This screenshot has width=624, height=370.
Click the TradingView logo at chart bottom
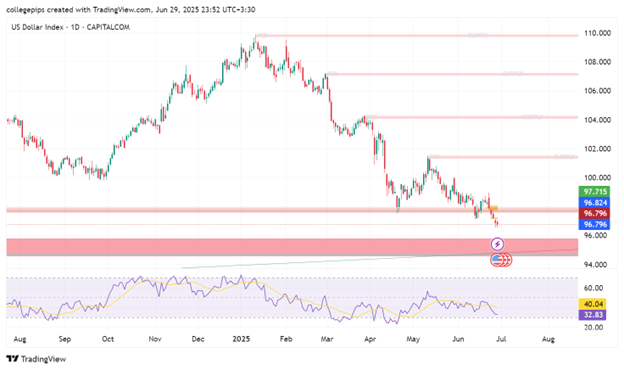point(36,359)
